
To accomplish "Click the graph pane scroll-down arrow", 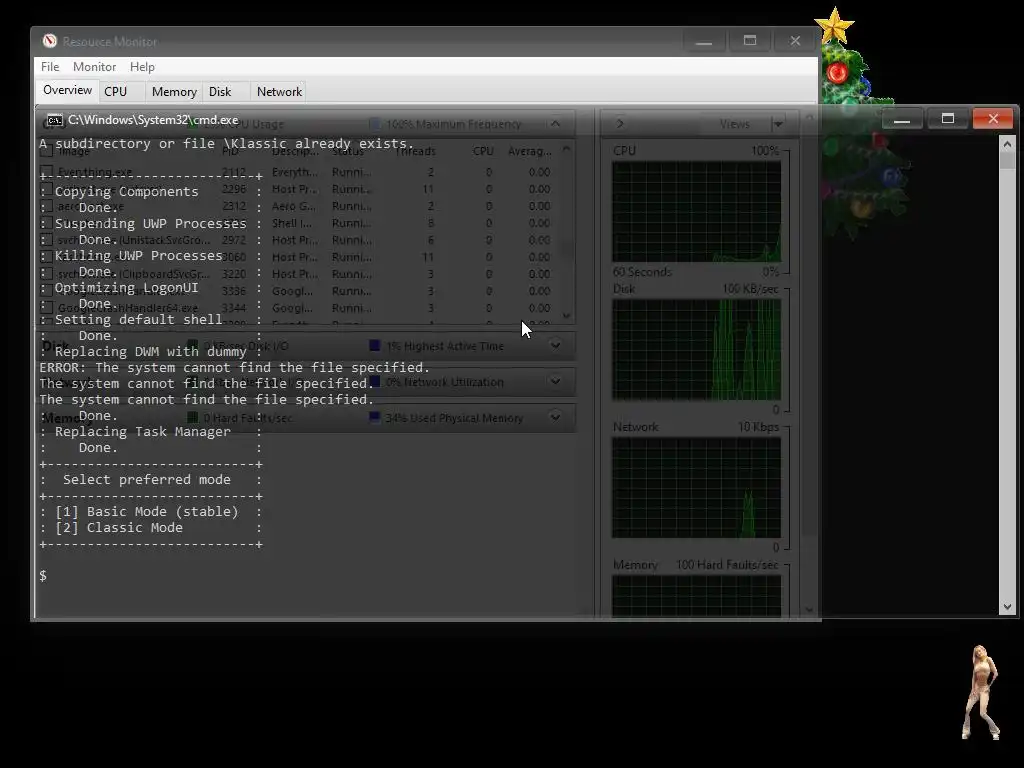I will [x=809, y=609].
